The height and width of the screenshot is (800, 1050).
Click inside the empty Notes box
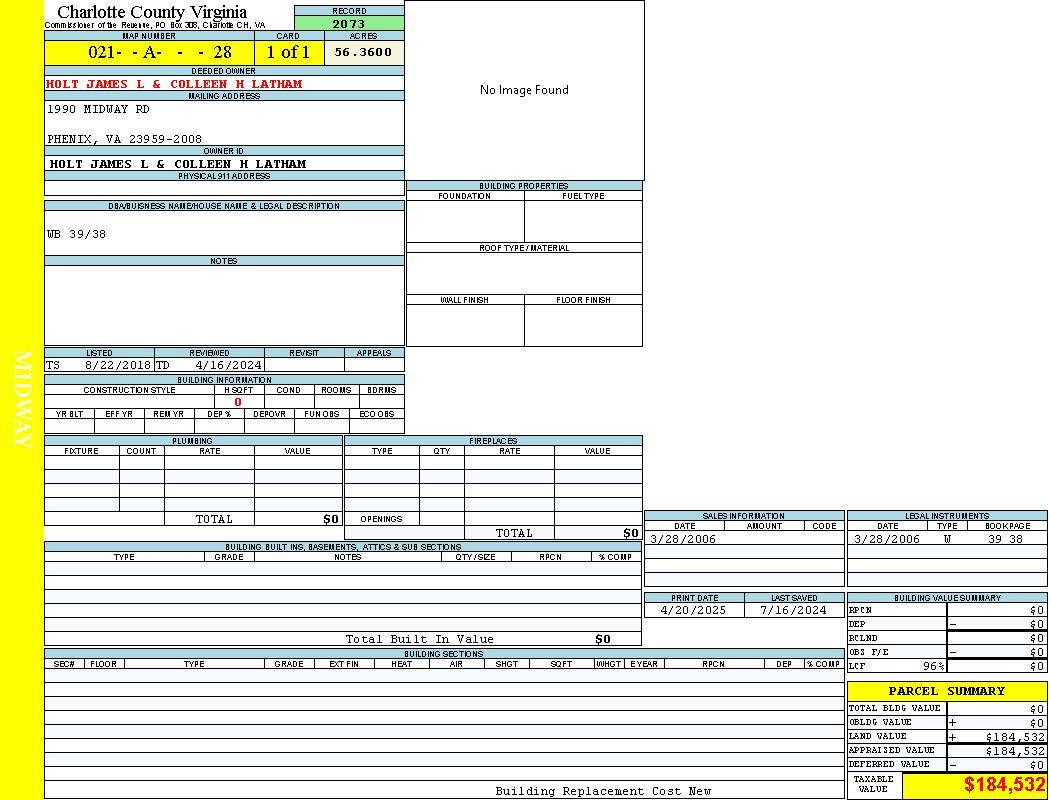(x=224, y=305)
